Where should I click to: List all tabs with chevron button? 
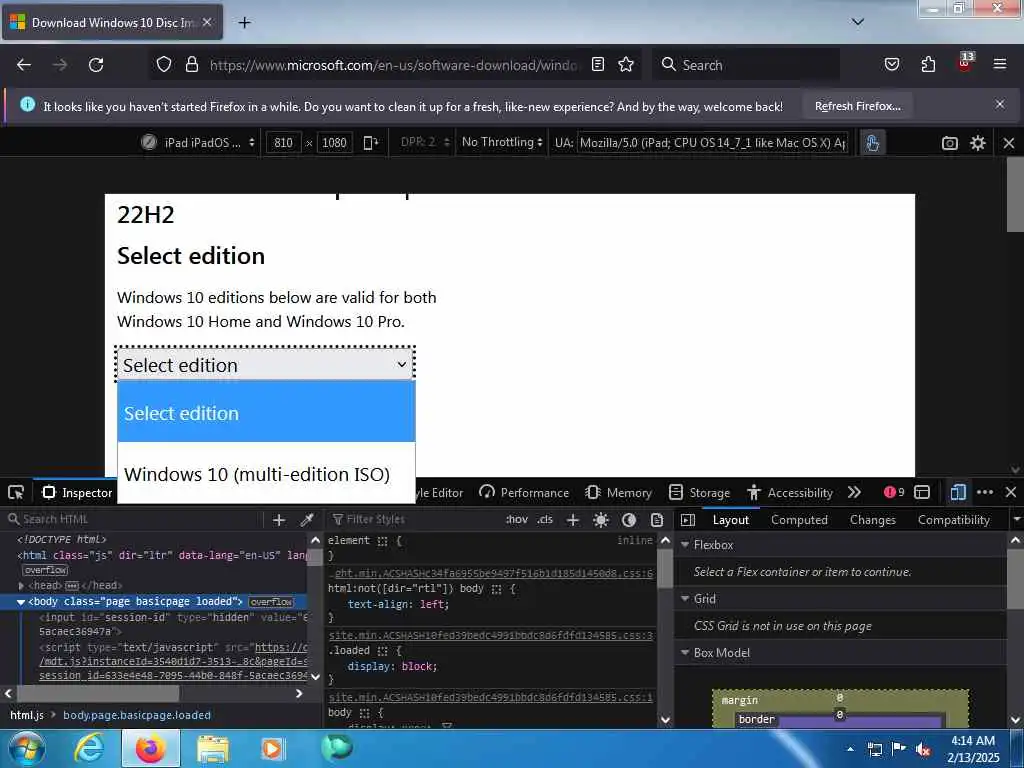point(857,22)
